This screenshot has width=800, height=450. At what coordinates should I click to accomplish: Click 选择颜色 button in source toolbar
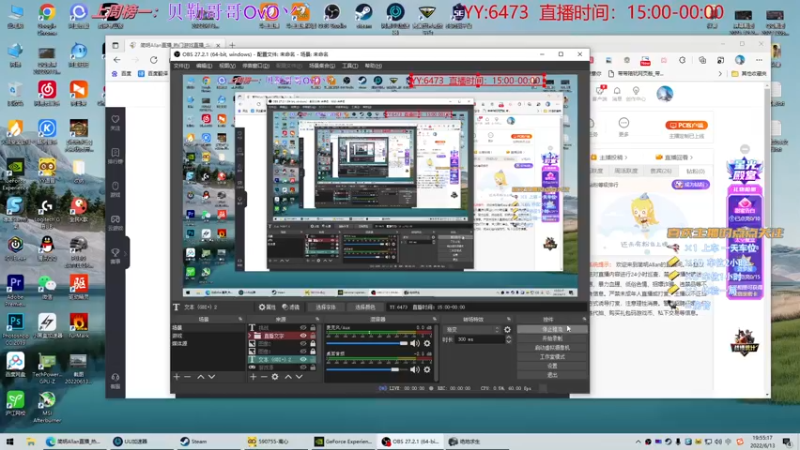tap(365, 307)
